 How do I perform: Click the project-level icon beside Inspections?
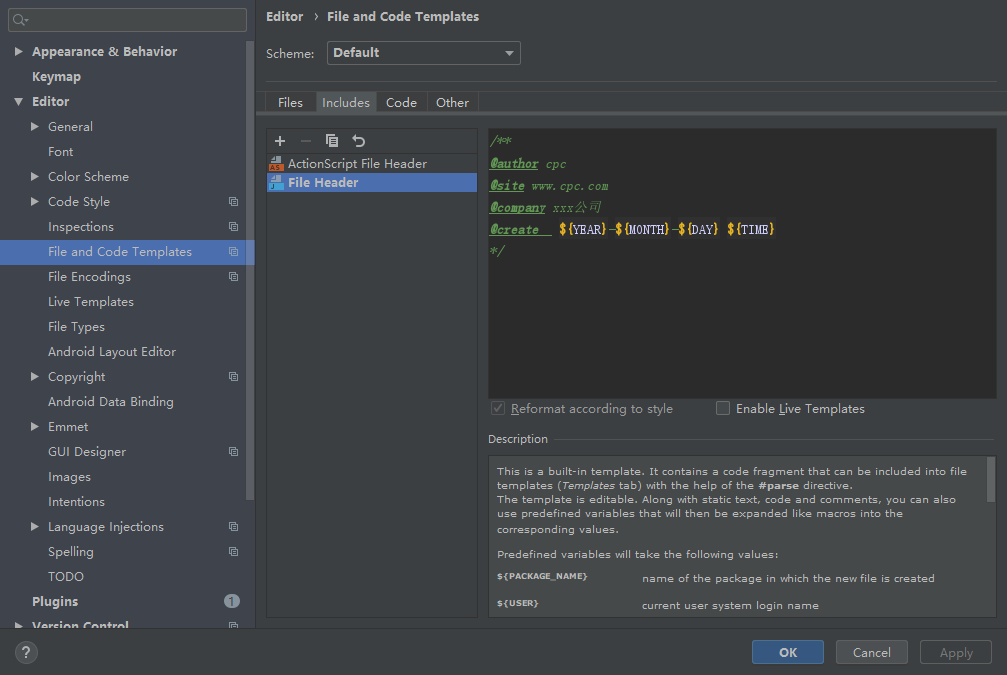coord(233,227)
